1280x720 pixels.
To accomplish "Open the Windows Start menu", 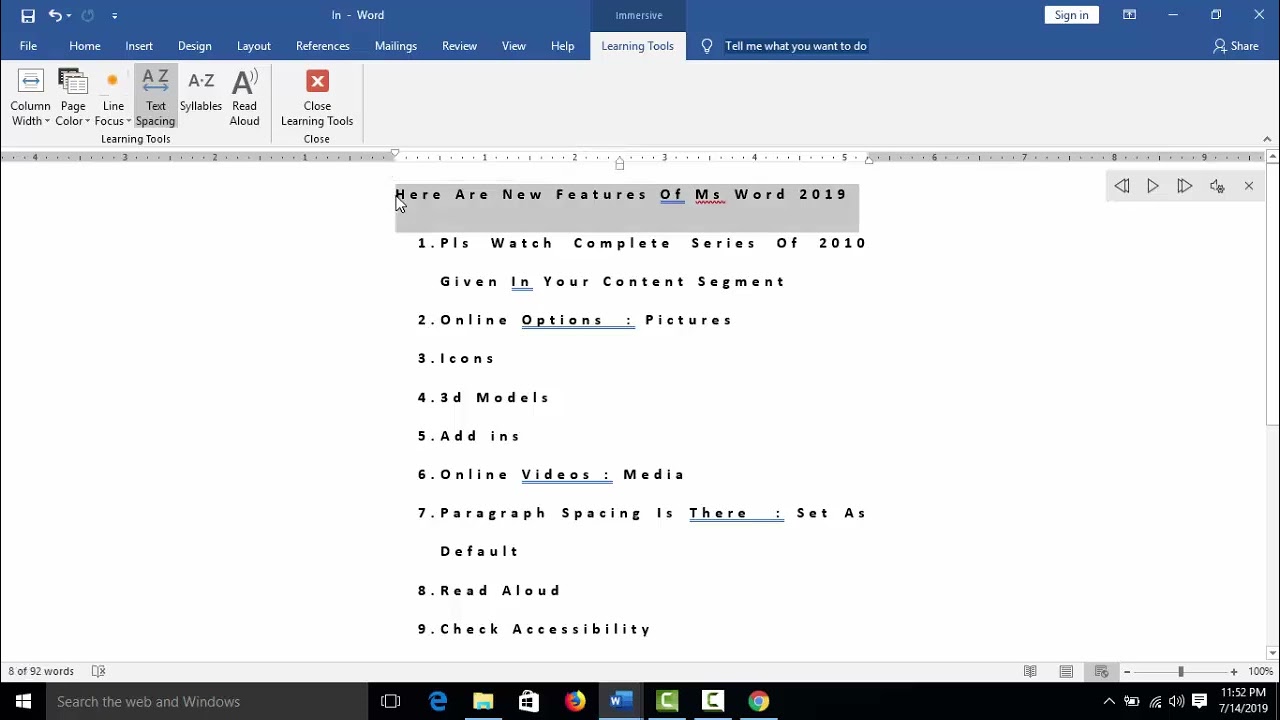I will (23, 701).
